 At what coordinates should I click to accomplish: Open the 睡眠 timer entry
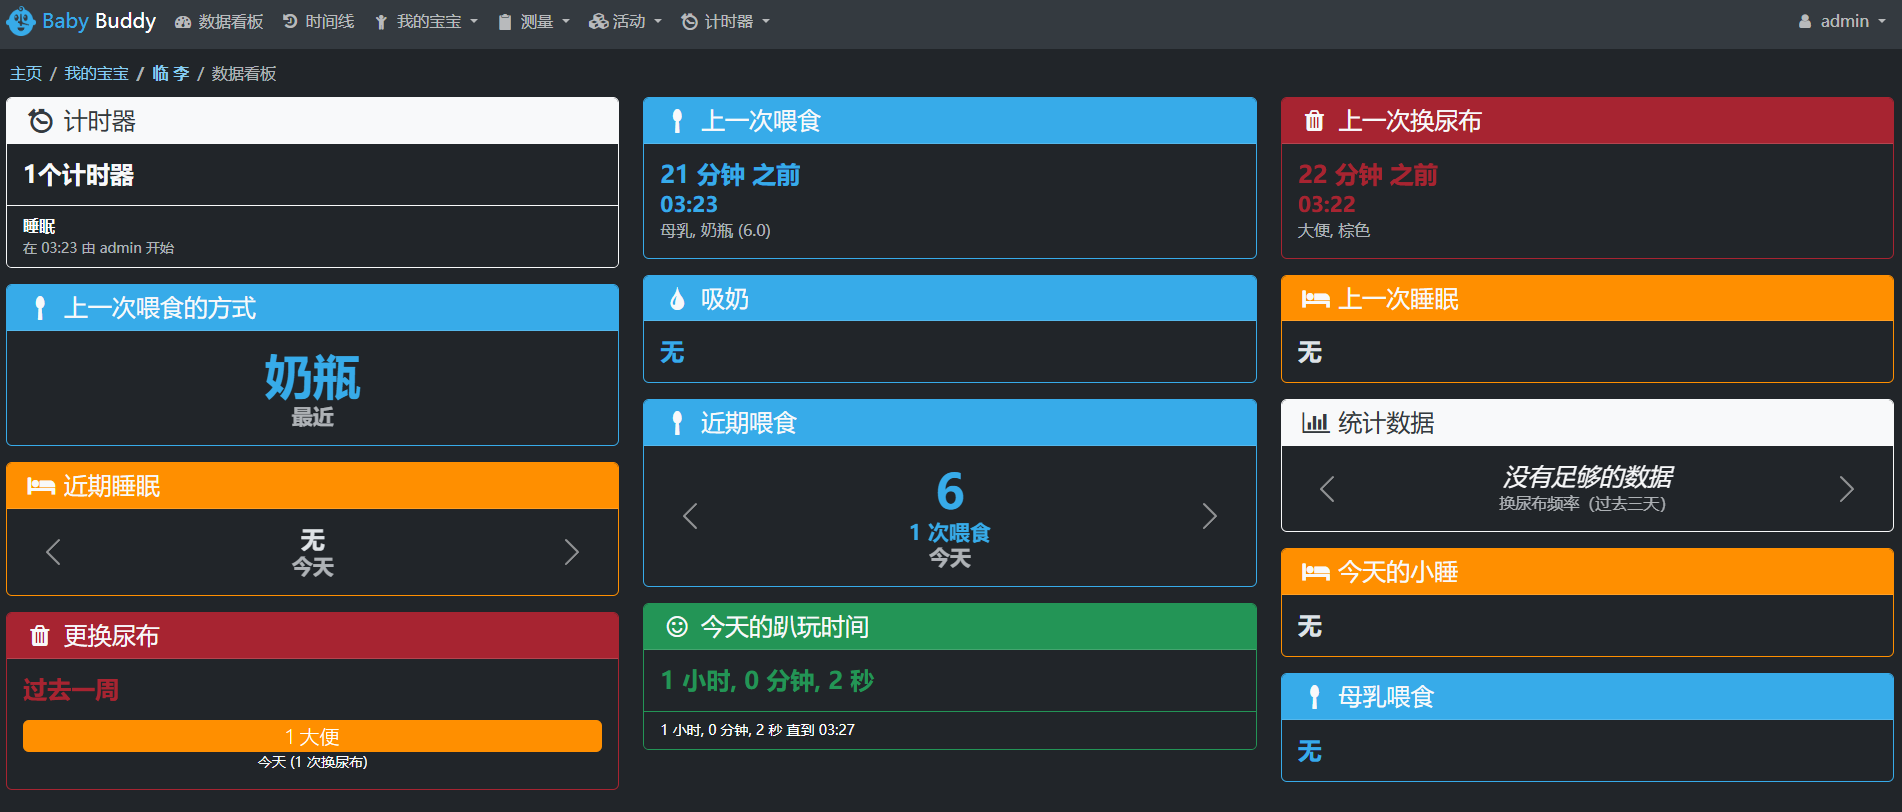[40, 227]
